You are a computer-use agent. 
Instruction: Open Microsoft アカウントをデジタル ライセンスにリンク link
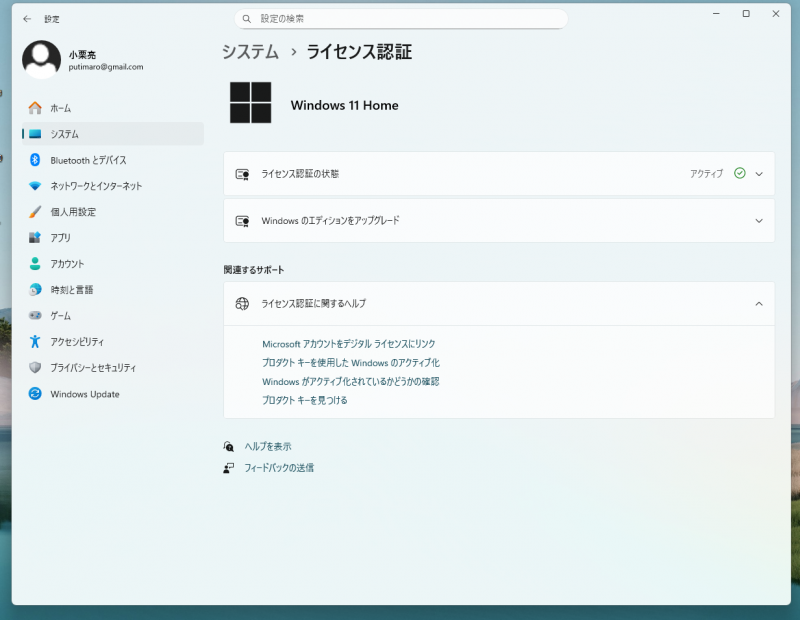[x=348, y=344]
